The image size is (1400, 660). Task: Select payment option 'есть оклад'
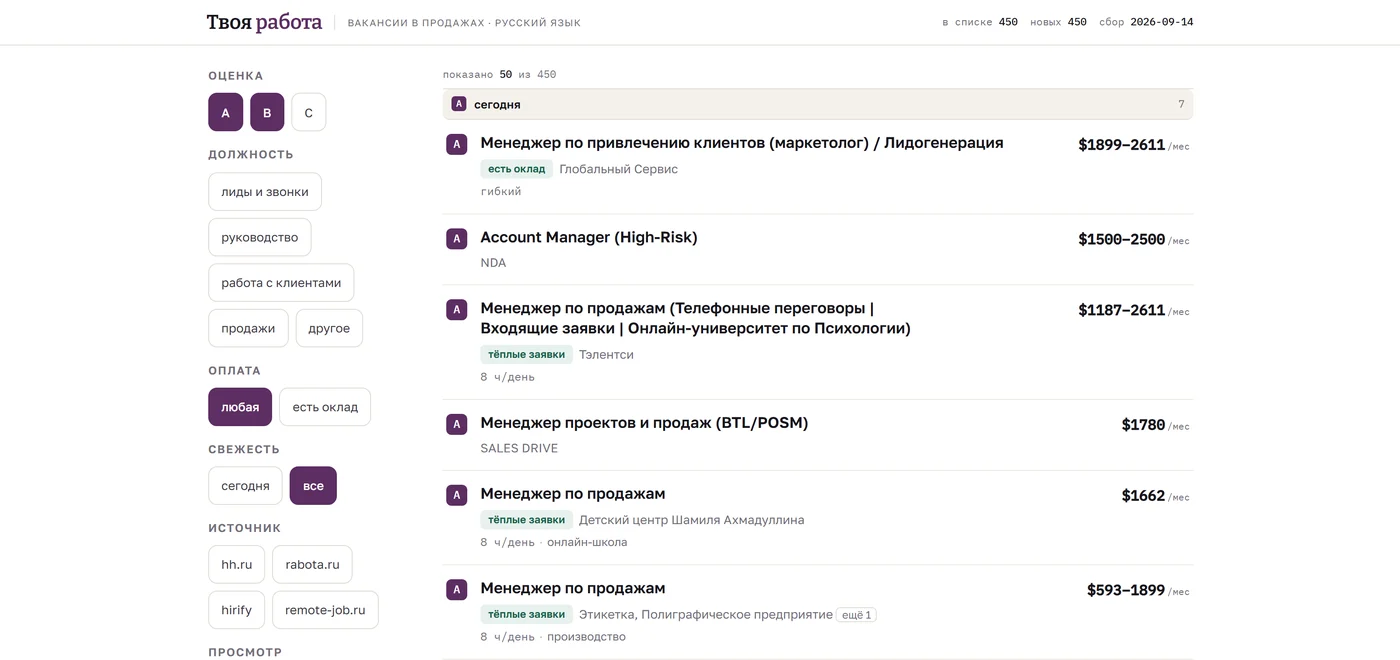click(x=325, y=407)
